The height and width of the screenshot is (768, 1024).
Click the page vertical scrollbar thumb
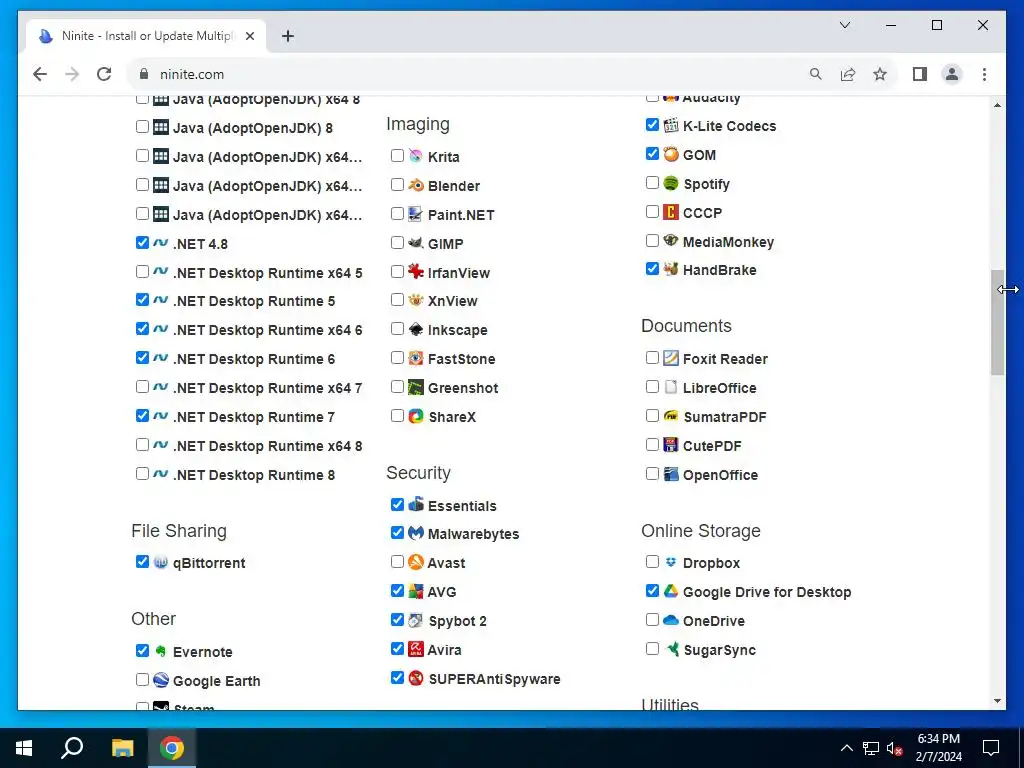coord(997,323)
